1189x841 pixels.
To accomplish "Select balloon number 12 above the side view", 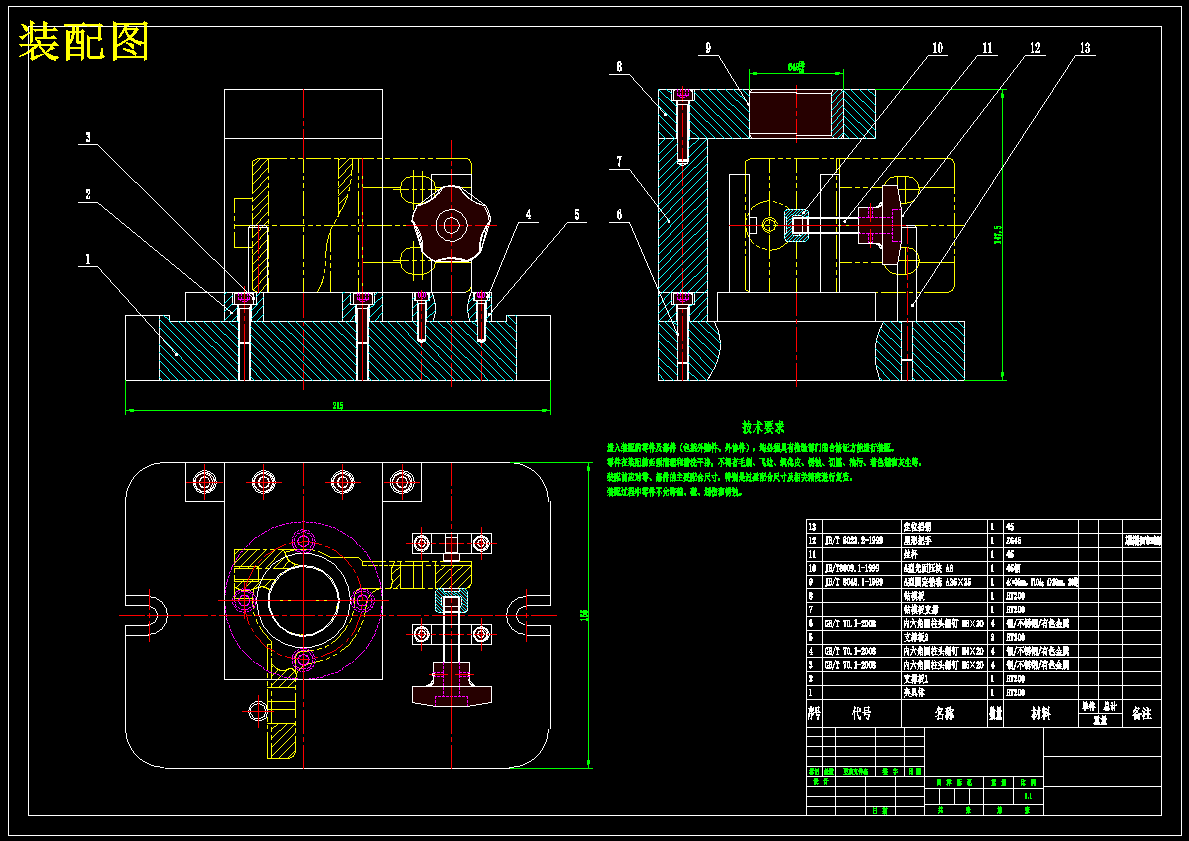I will point(1035,49).
